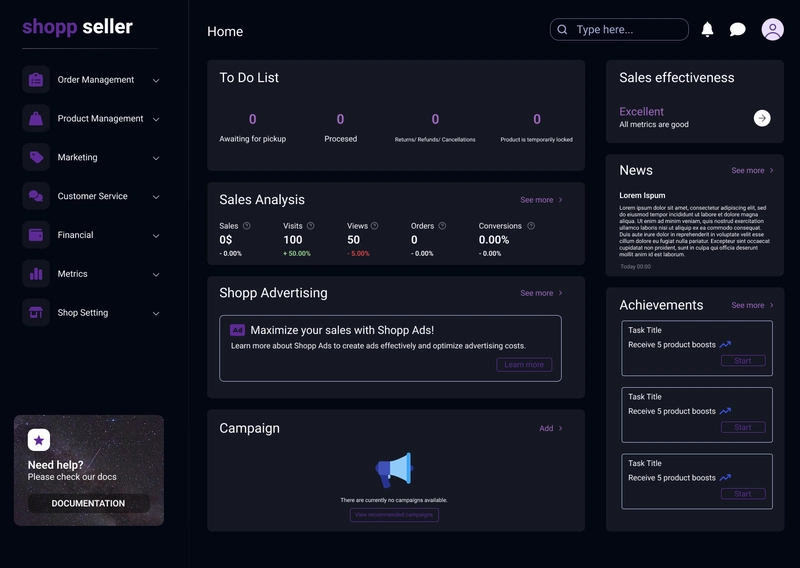Open the Metrics menu
This screenshot has width=800, height=568.
click(x=91, y=274)
